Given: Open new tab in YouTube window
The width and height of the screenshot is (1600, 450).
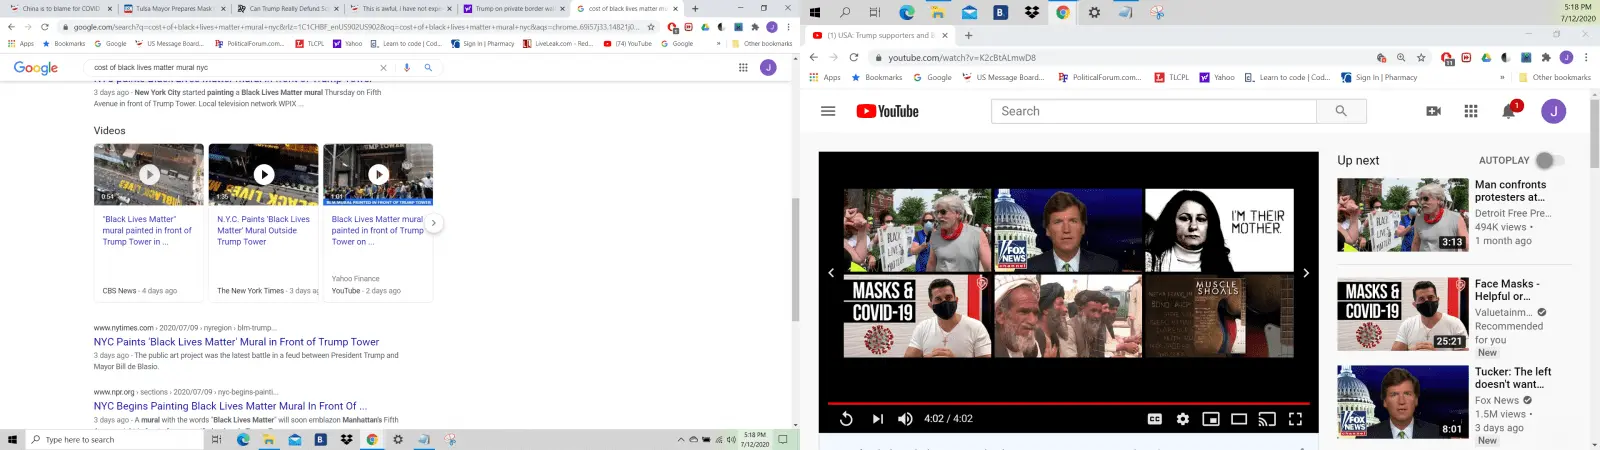Looking at the screenshot, I should pyautogui.click(x=968, y=35).
